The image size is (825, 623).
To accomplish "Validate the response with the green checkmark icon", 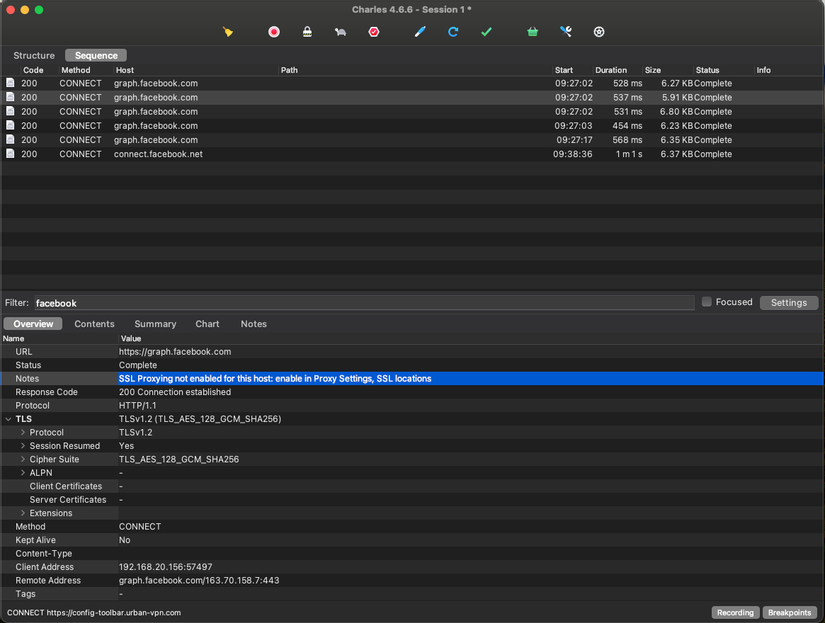I will tap(486, 31).
